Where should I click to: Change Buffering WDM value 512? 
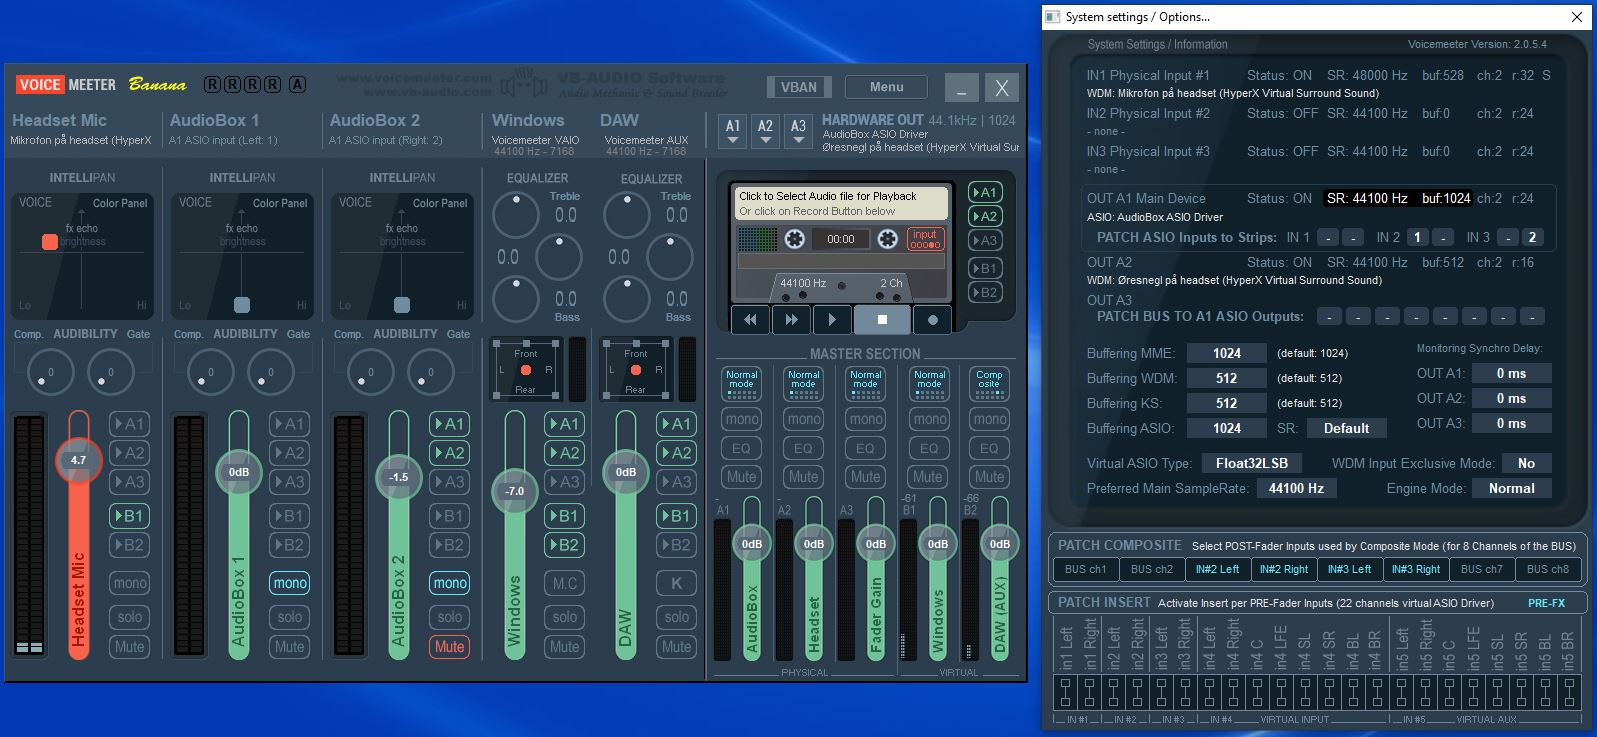(x=1227, y=378)
